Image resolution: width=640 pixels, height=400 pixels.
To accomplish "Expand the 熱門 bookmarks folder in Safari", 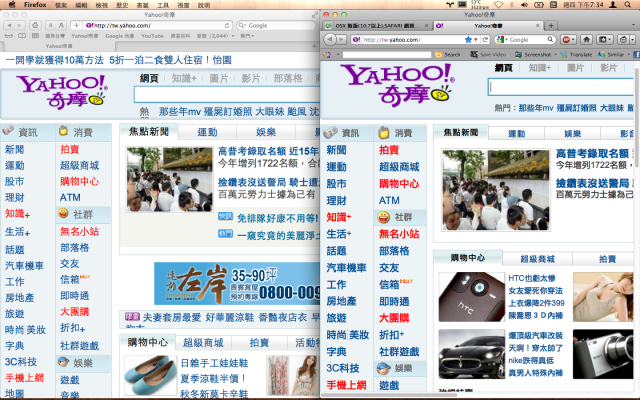I will click(247, 36).
